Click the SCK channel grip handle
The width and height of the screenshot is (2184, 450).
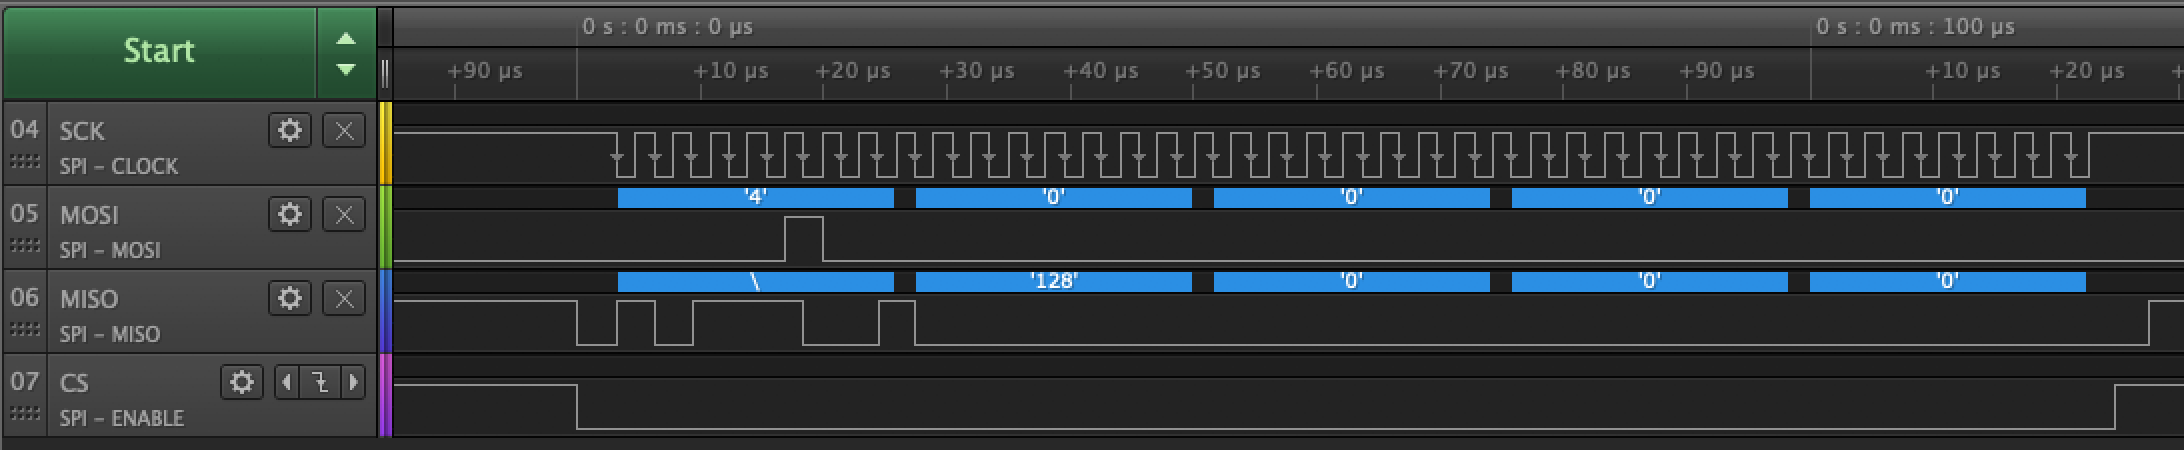tap(25, 163)
